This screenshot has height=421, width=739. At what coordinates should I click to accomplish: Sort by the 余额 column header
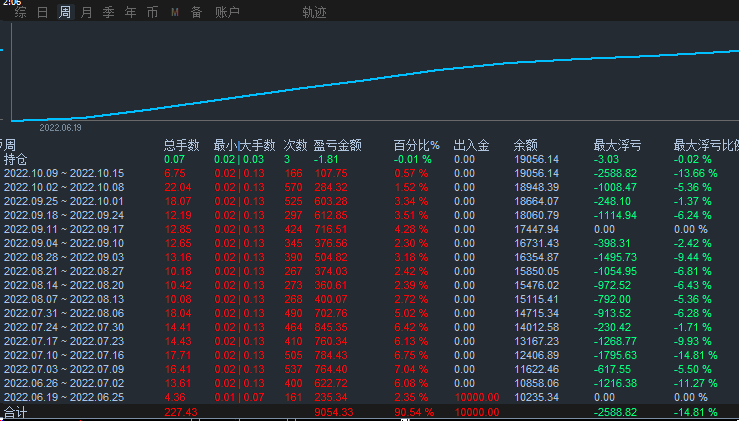tap(526, 145)
